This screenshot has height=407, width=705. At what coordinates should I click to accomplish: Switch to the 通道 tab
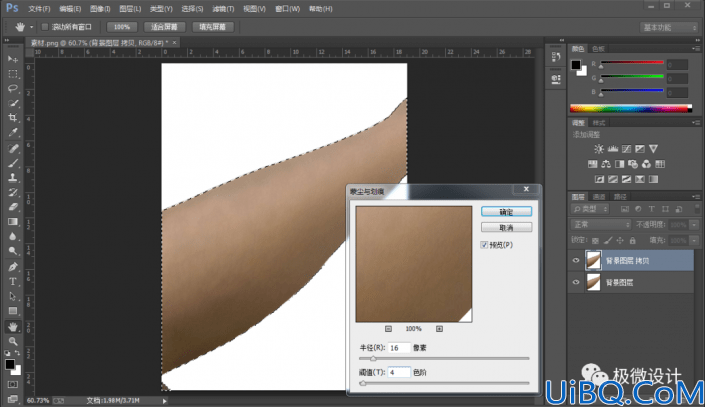[x=599, y=197]
